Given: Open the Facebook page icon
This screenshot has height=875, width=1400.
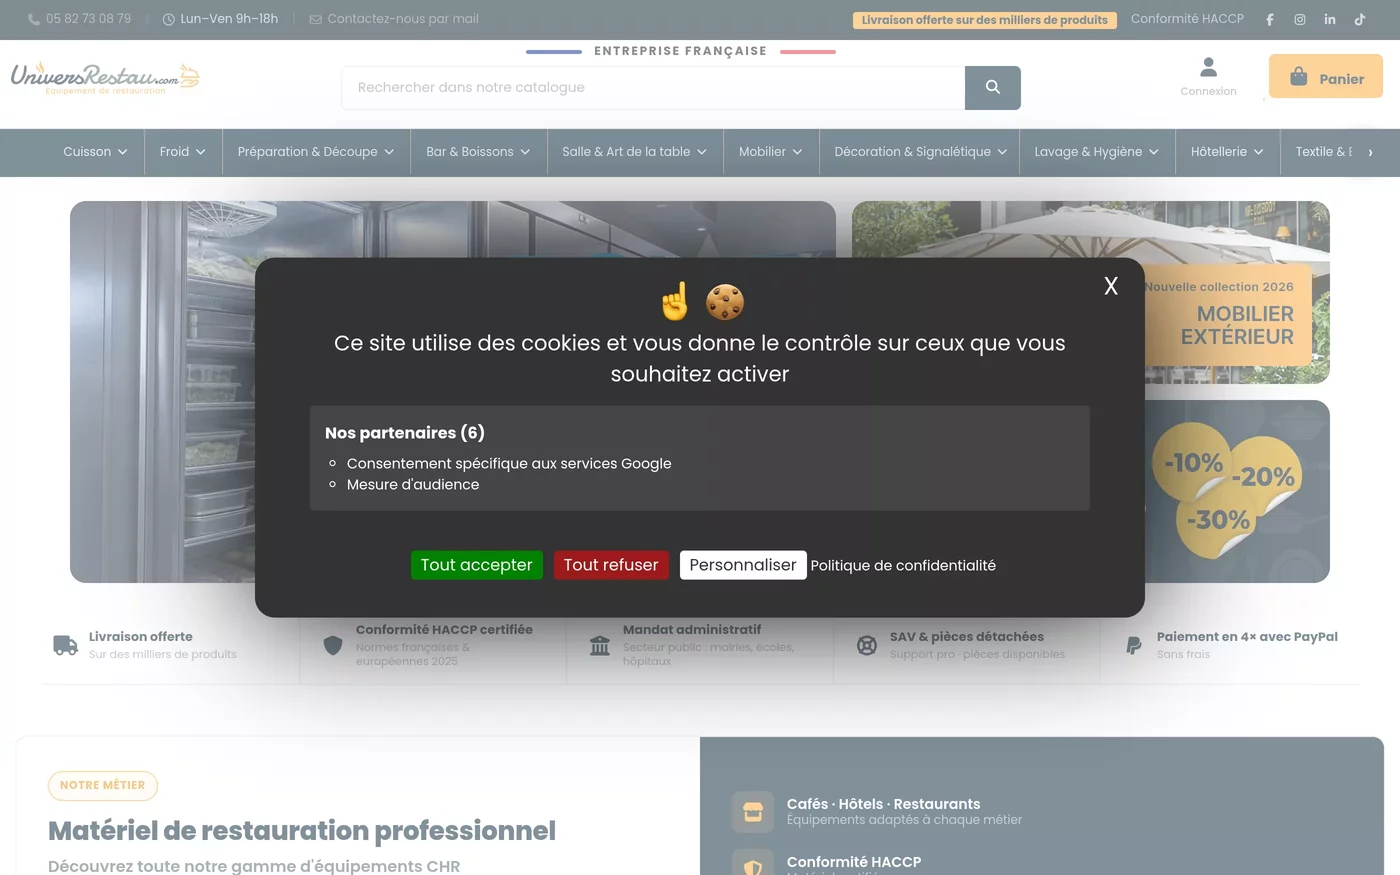Looking at the screenshot, I should tap(1270, 19).
